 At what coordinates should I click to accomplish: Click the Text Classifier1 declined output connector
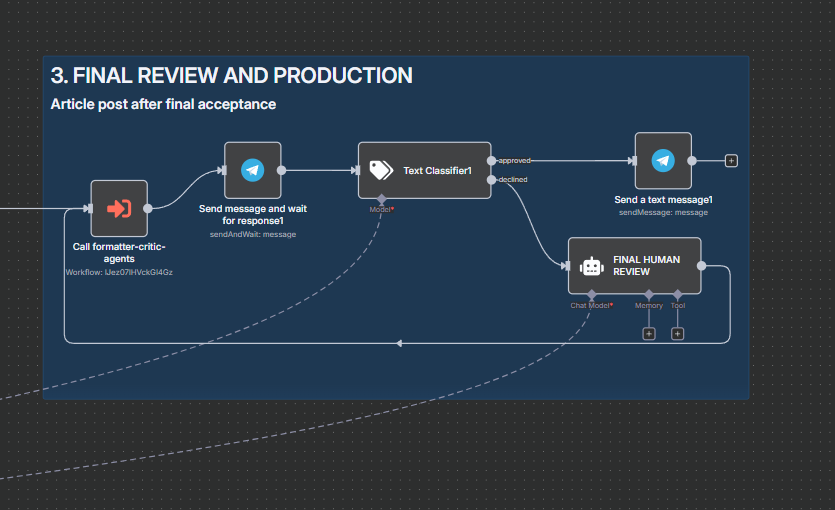(491, 180)
